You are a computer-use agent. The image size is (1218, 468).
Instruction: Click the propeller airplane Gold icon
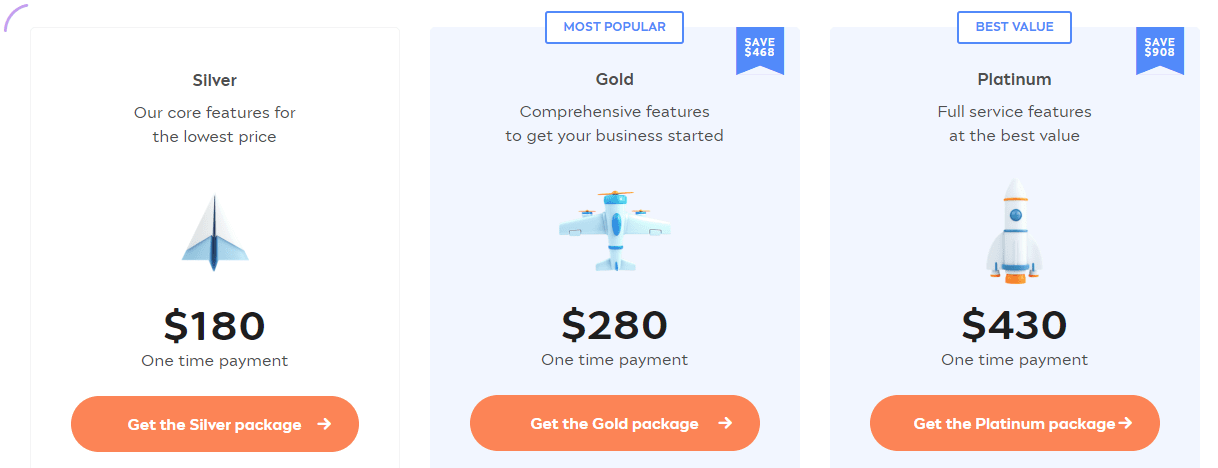(x=615, y=231)
